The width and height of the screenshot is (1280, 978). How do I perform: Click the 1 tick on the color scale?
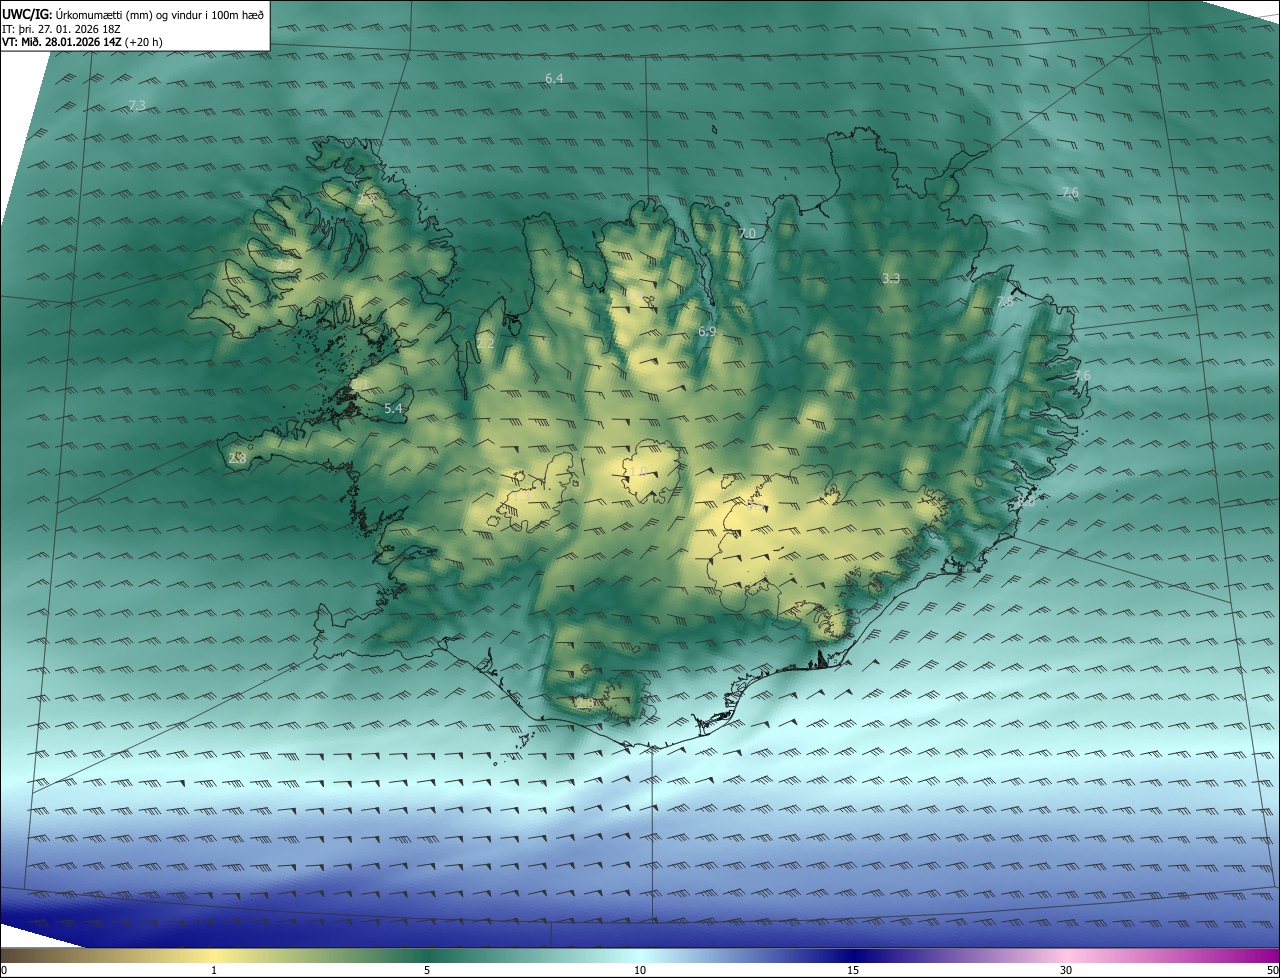pyautogui.click(x=214, y=970)
